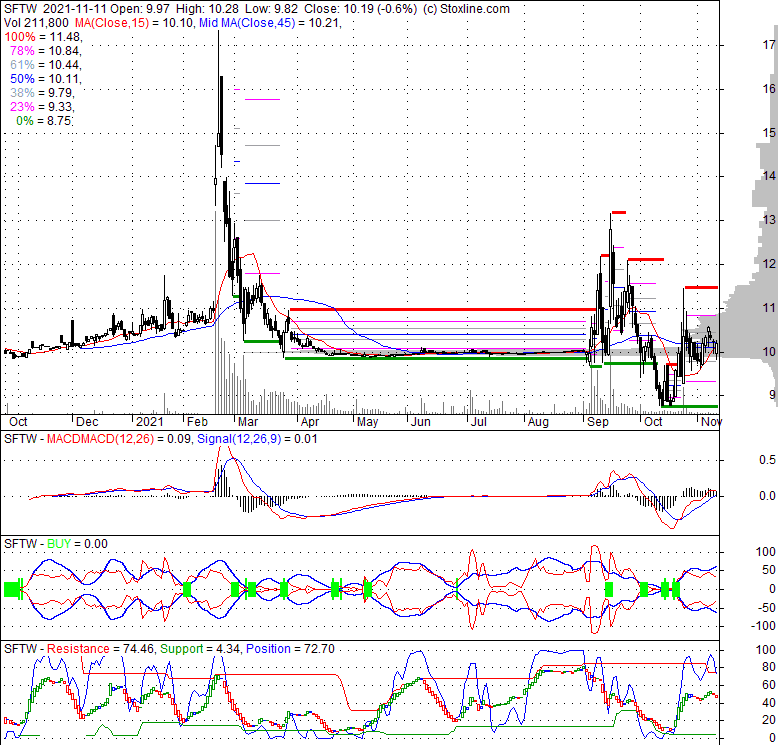Open the (c) Stoxline.com credit text

pos(466,9)
